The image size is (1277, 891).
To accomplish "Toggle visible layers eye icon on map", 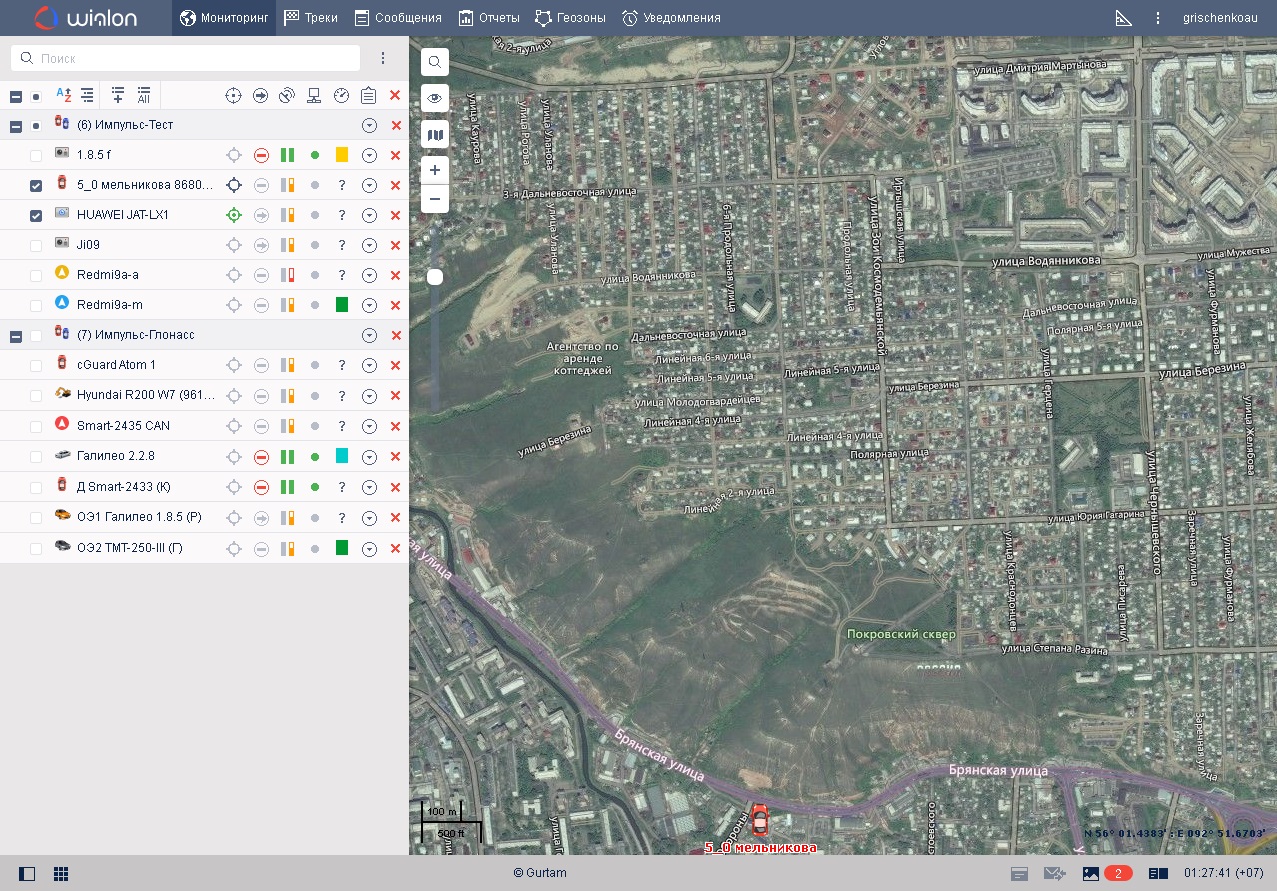I will [435, 98].
